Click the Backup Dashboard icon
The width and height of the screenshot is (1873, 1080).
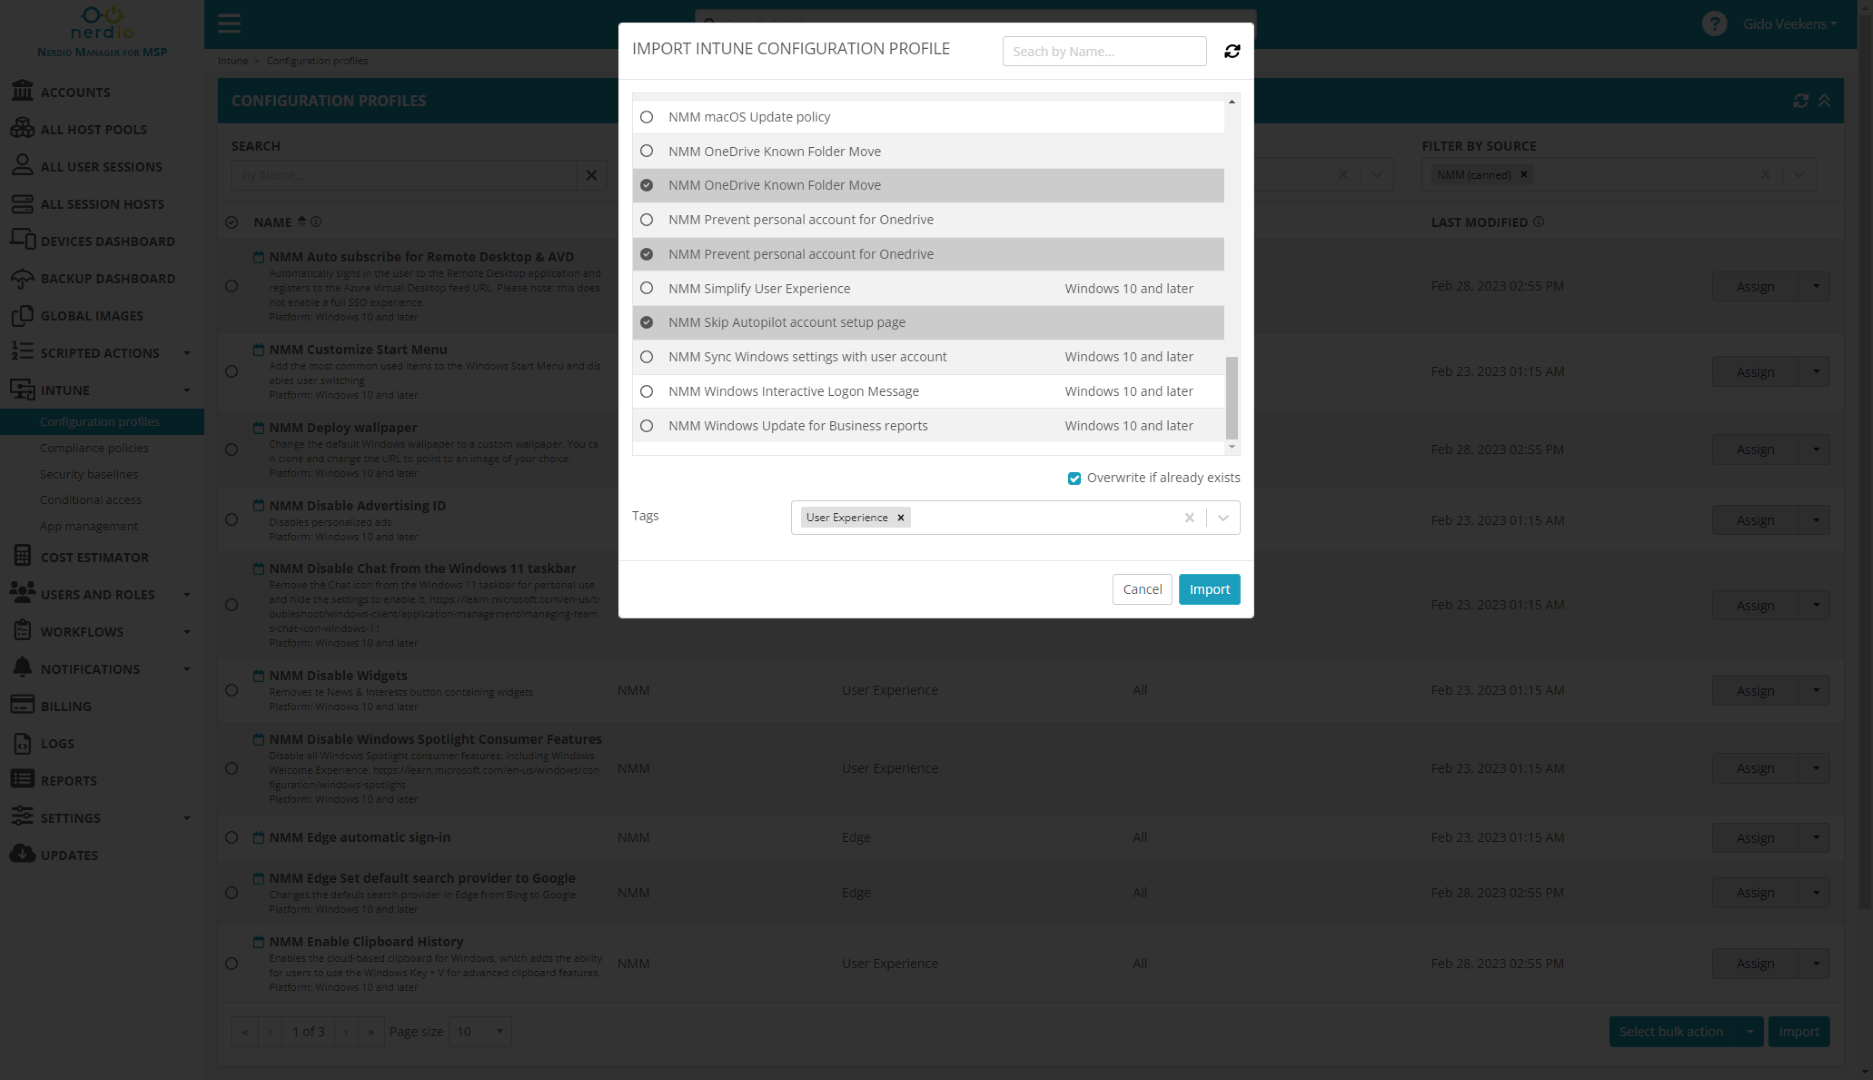[x=22, y=278]
